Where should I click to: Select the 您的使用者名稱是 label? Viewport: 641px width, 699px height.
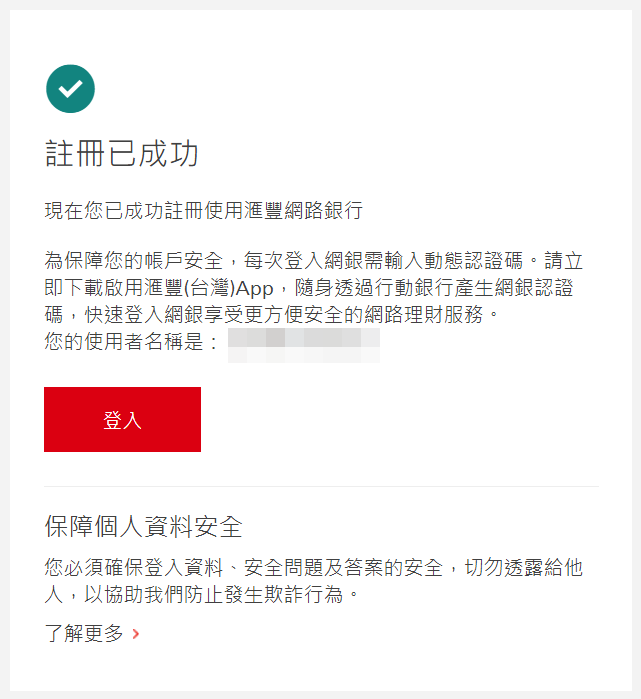(x=123, y=342)
